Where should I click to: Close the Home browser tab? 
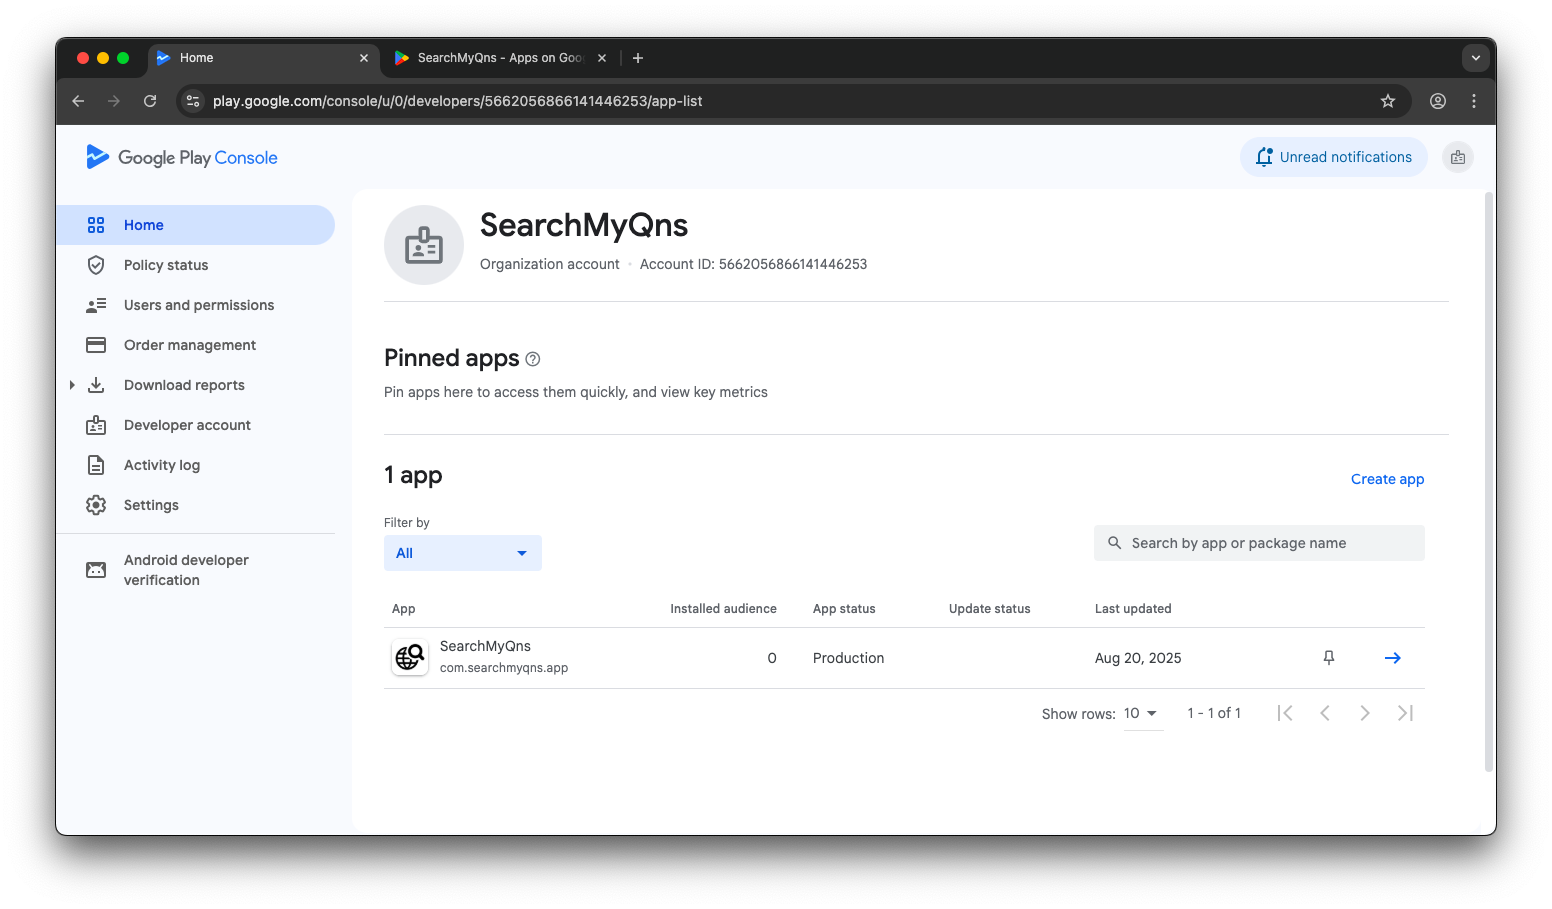[364, 58]
